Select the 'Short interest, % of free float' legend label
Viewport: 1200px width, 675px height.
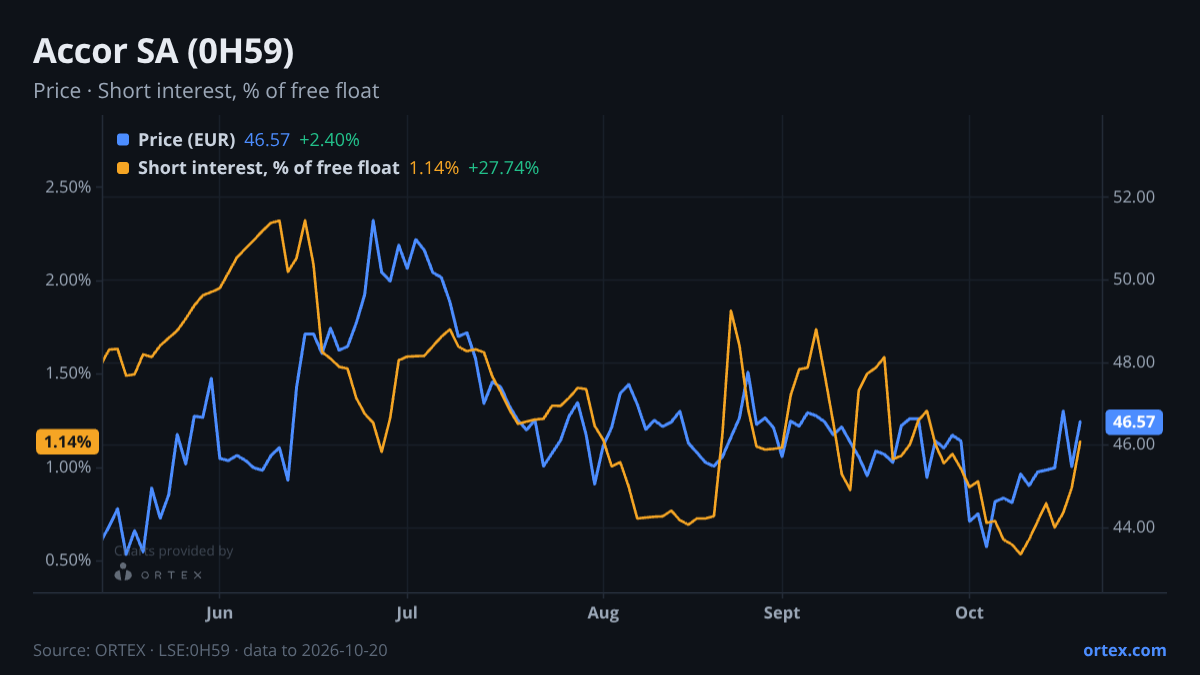pos(269,168)
